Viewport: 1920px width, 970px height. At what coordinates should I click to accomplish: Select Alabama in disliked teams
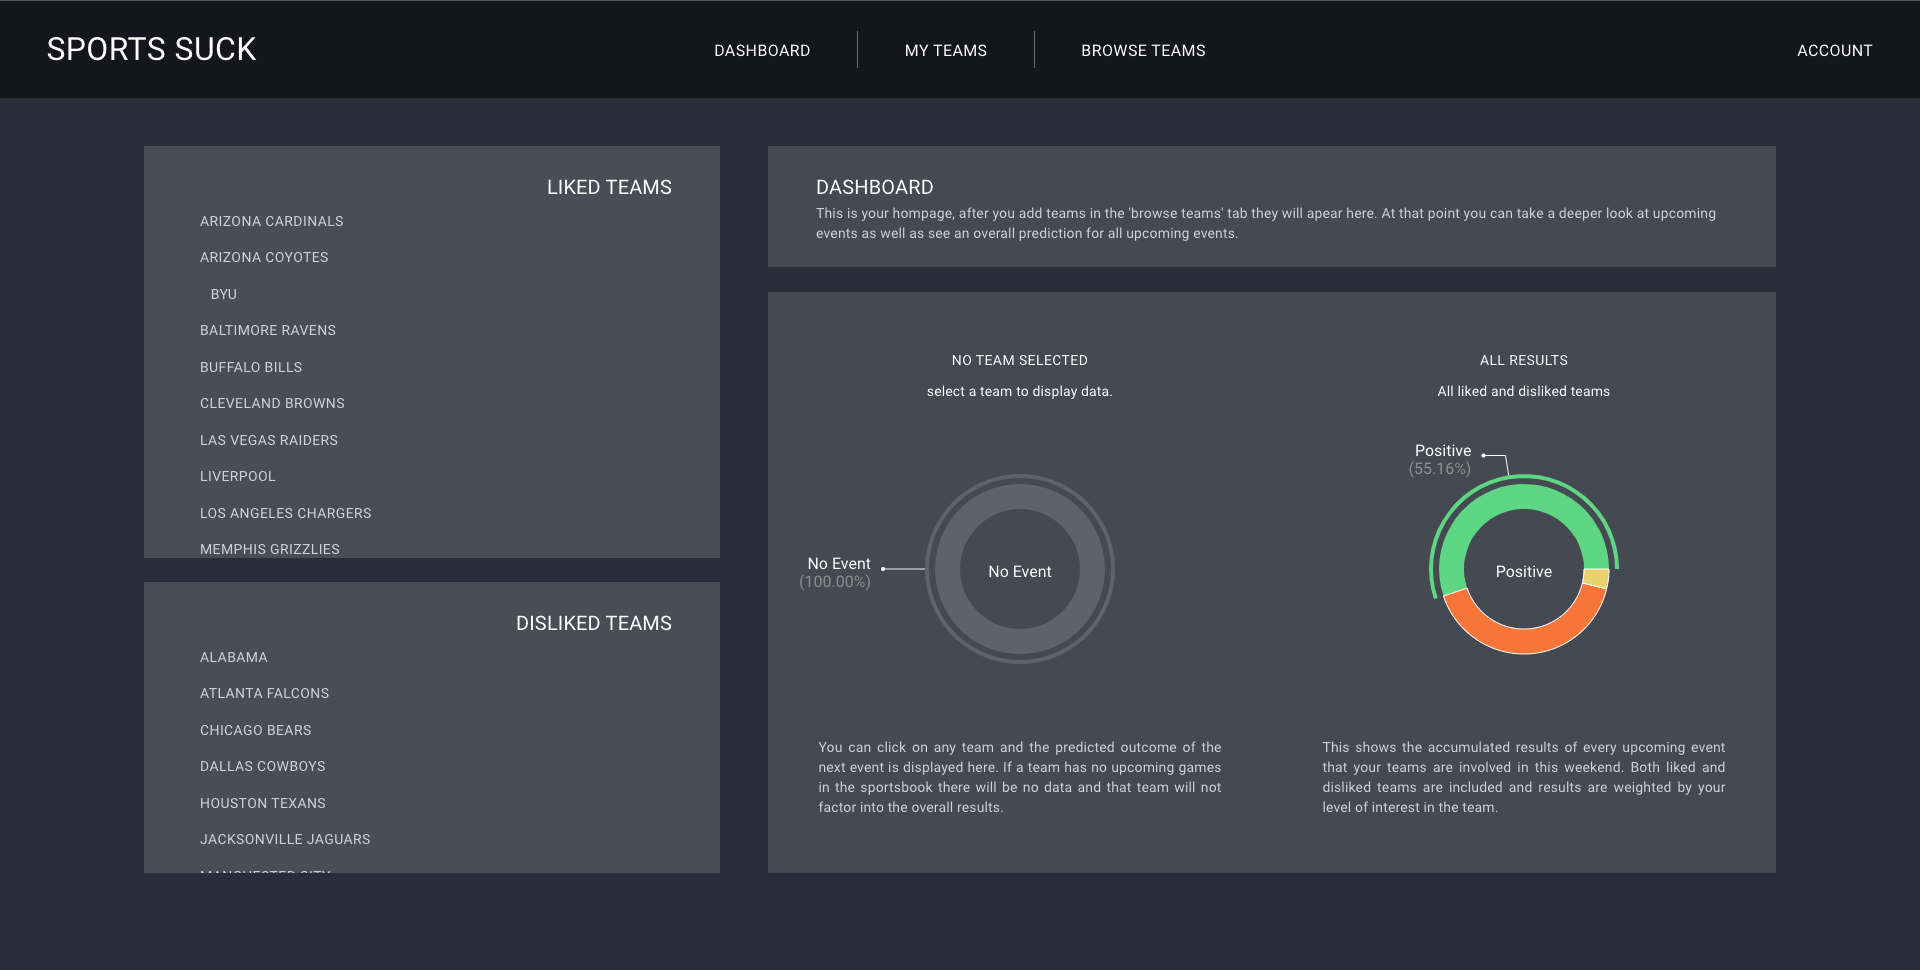coord(234,657)
